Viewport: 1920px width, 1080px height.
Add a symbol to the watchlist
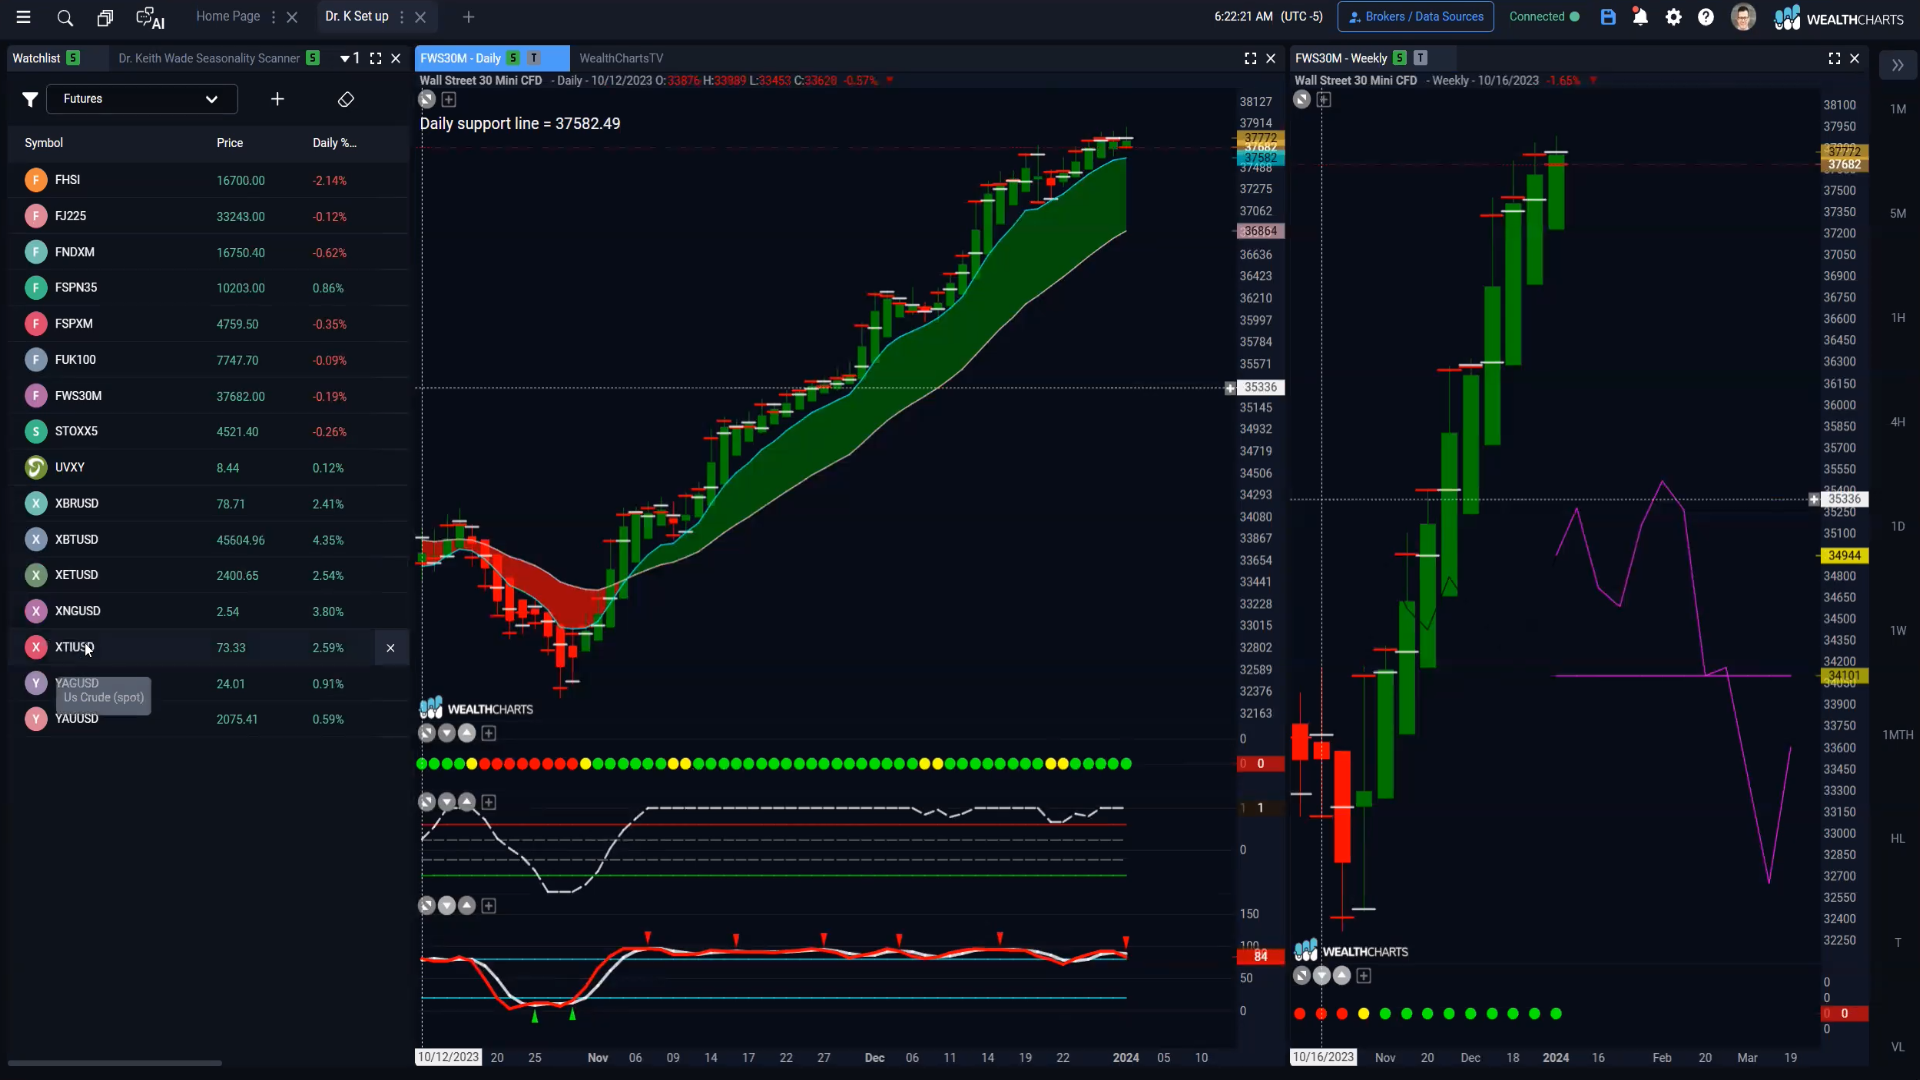(277, 99)
